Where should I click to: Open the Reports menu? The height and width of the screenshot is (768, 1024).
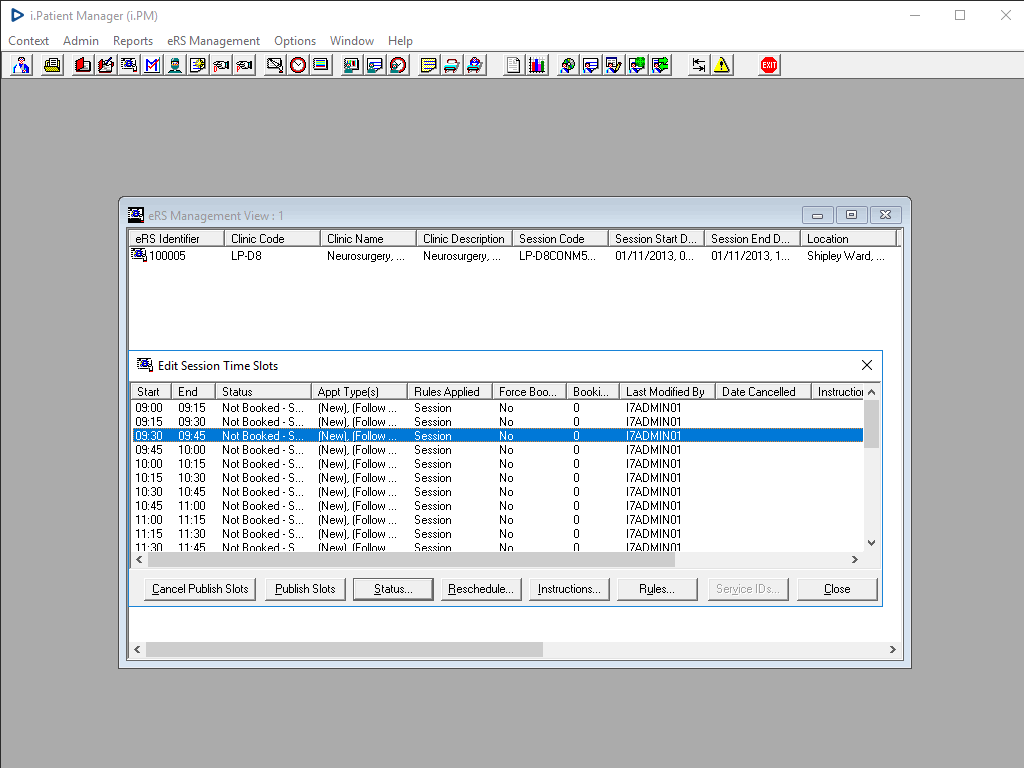133,40
